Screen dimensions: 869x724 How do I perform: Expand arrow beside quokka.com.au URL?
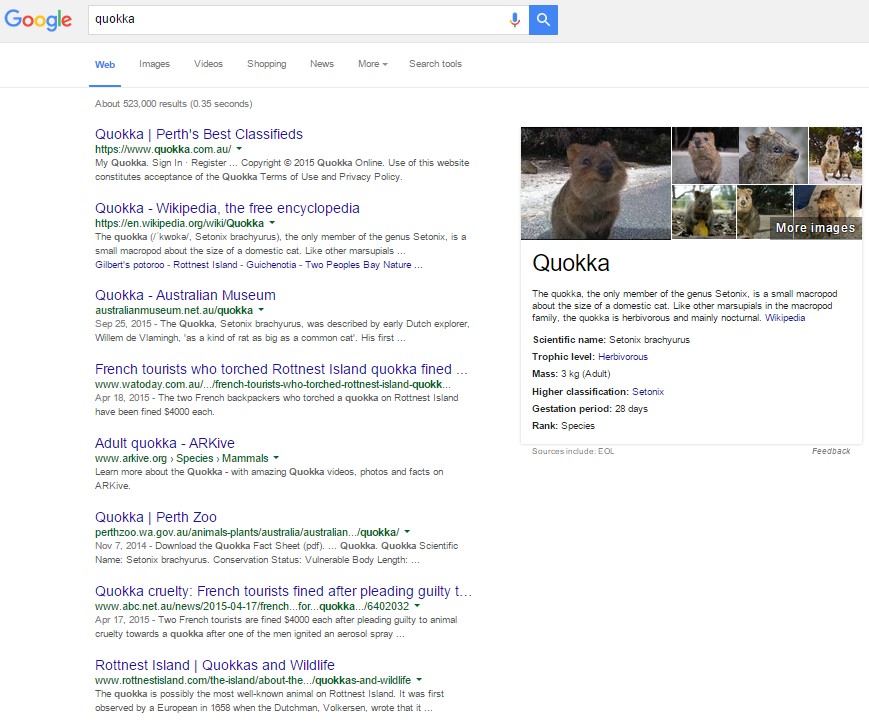pyautogui.click(x=239, y=149)
